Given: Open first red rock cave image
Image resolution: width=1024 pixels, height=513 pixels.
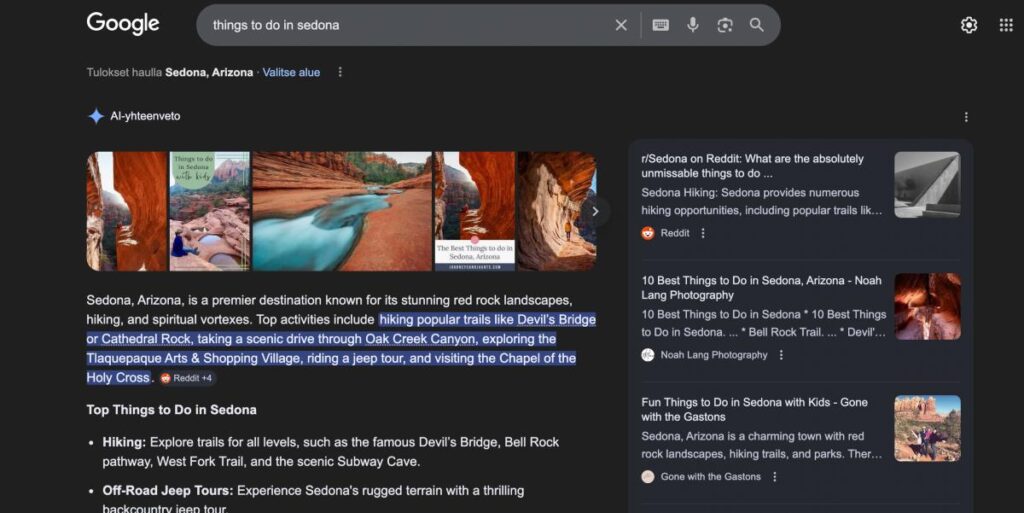Looking at the screenshot, I should [x=127, y=211].
